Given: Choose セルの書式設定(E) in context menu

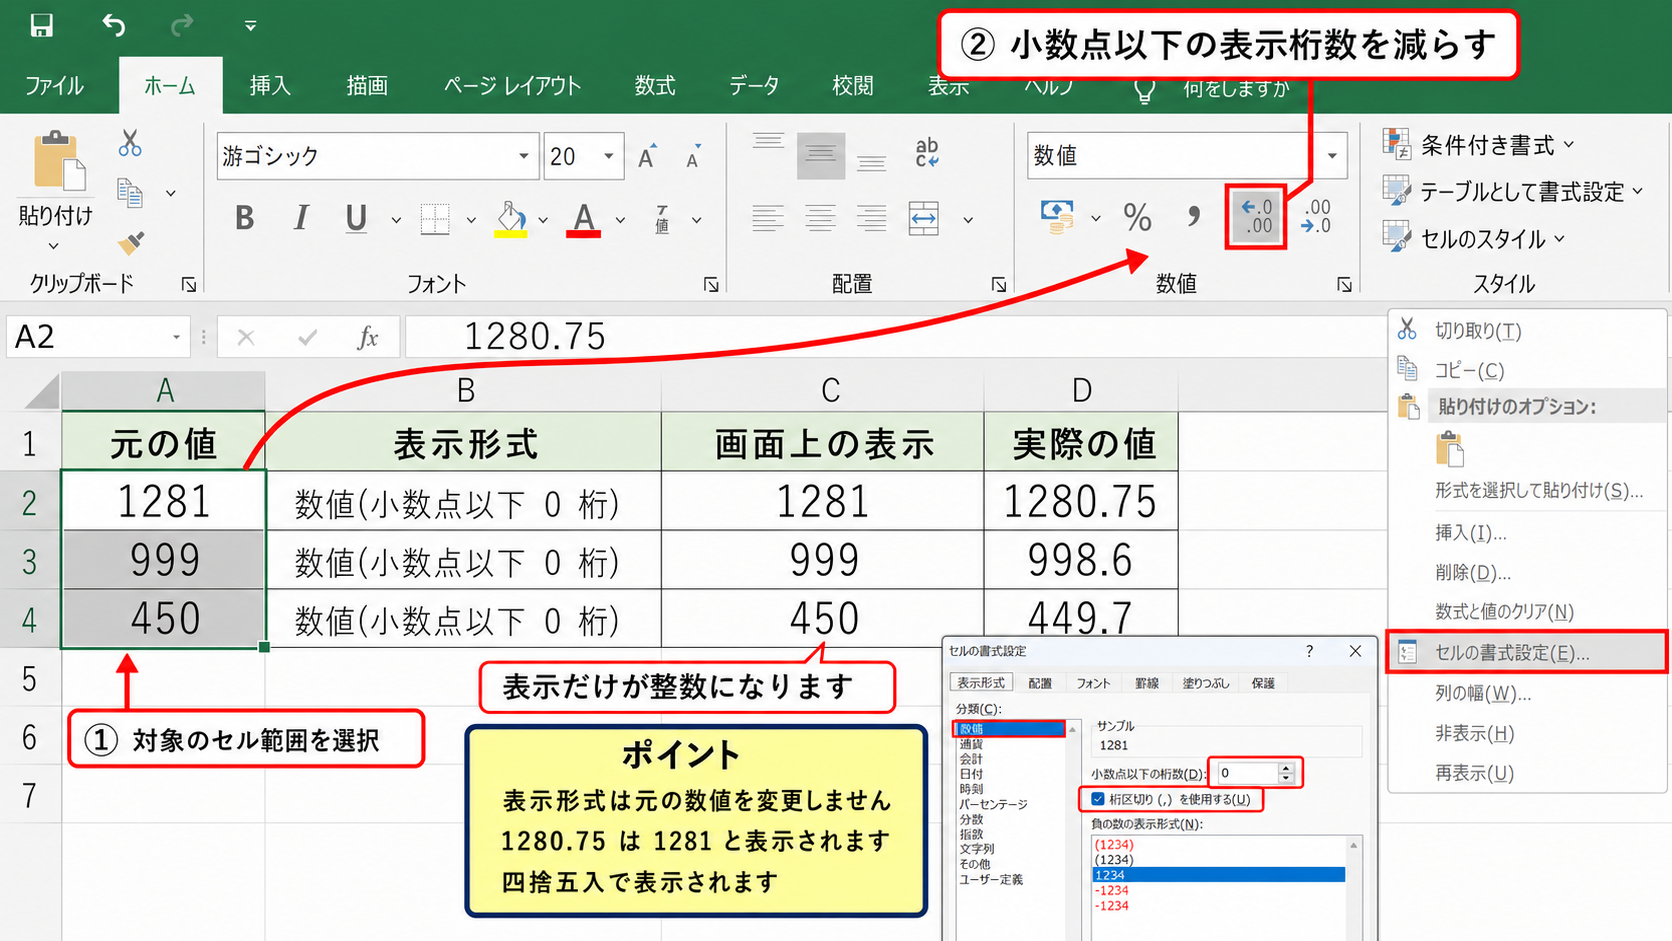Looking at the screenshot, I should [x=1527, y=653].
